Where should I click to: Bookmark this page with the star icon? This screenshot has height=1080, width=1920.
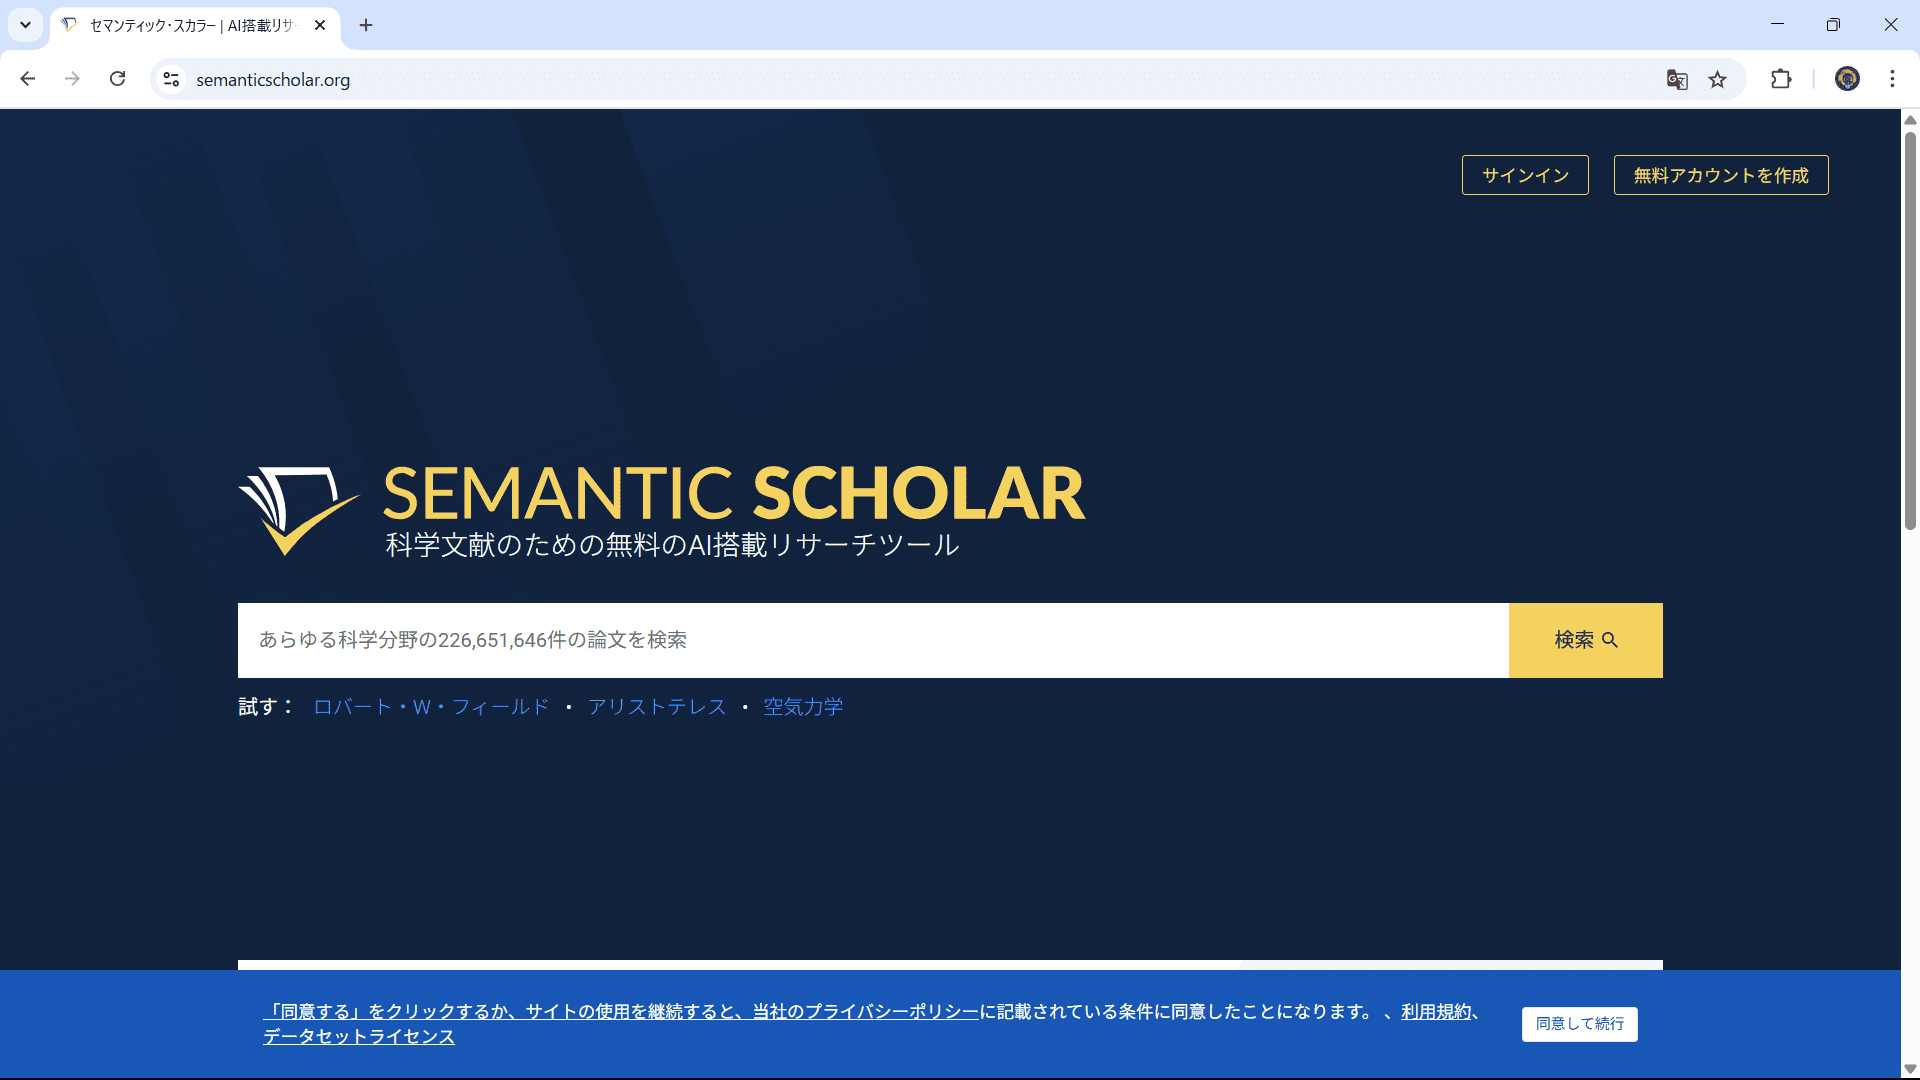pyautogui.click(x=1717, y=79)
